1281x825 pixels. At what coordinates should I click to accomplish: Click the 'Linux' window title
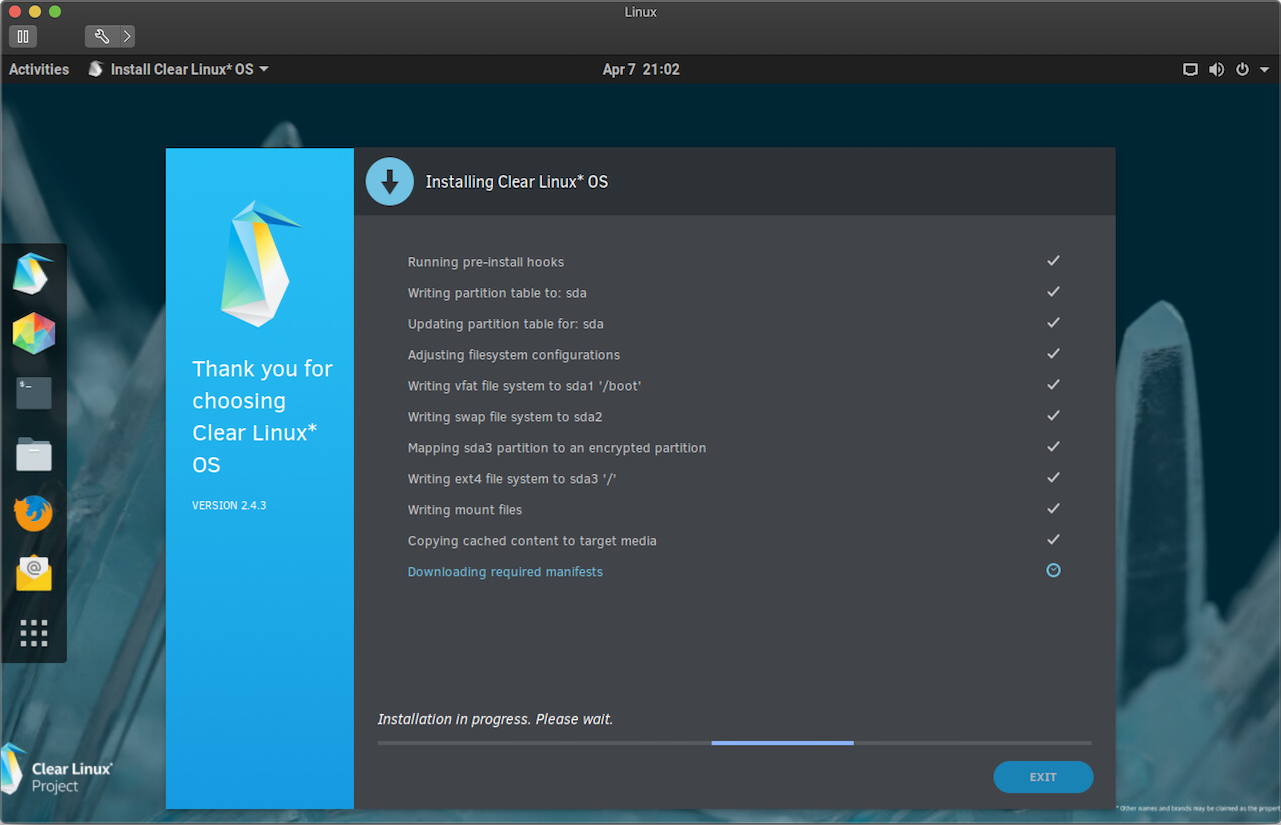click(640, 12)
